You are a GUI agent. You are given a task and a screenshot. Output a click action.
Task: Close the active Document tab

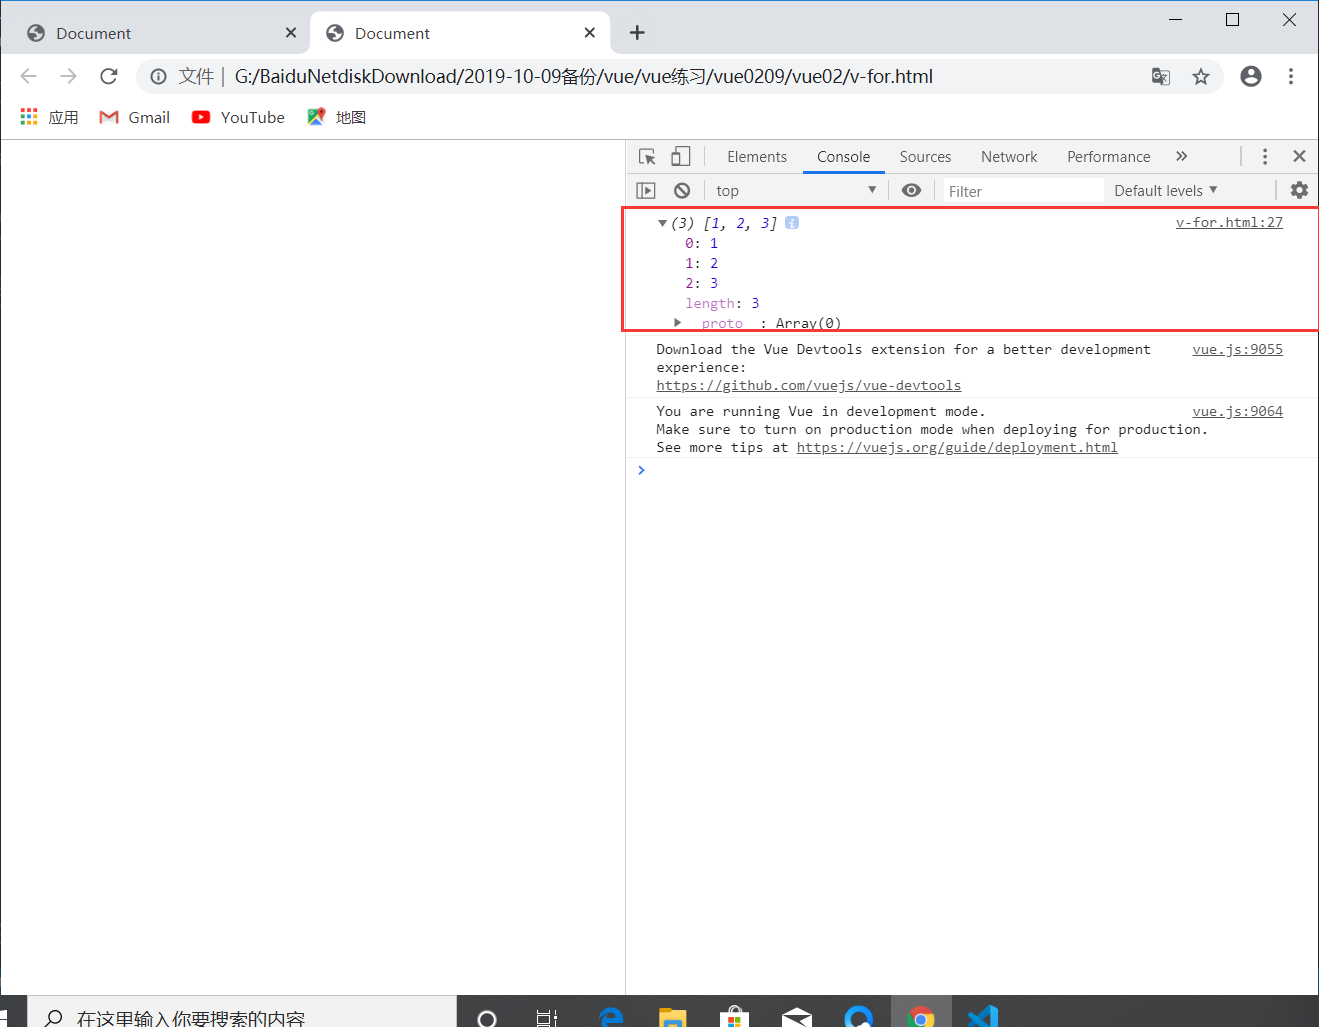pyautogui.click(x=590, y=33)
